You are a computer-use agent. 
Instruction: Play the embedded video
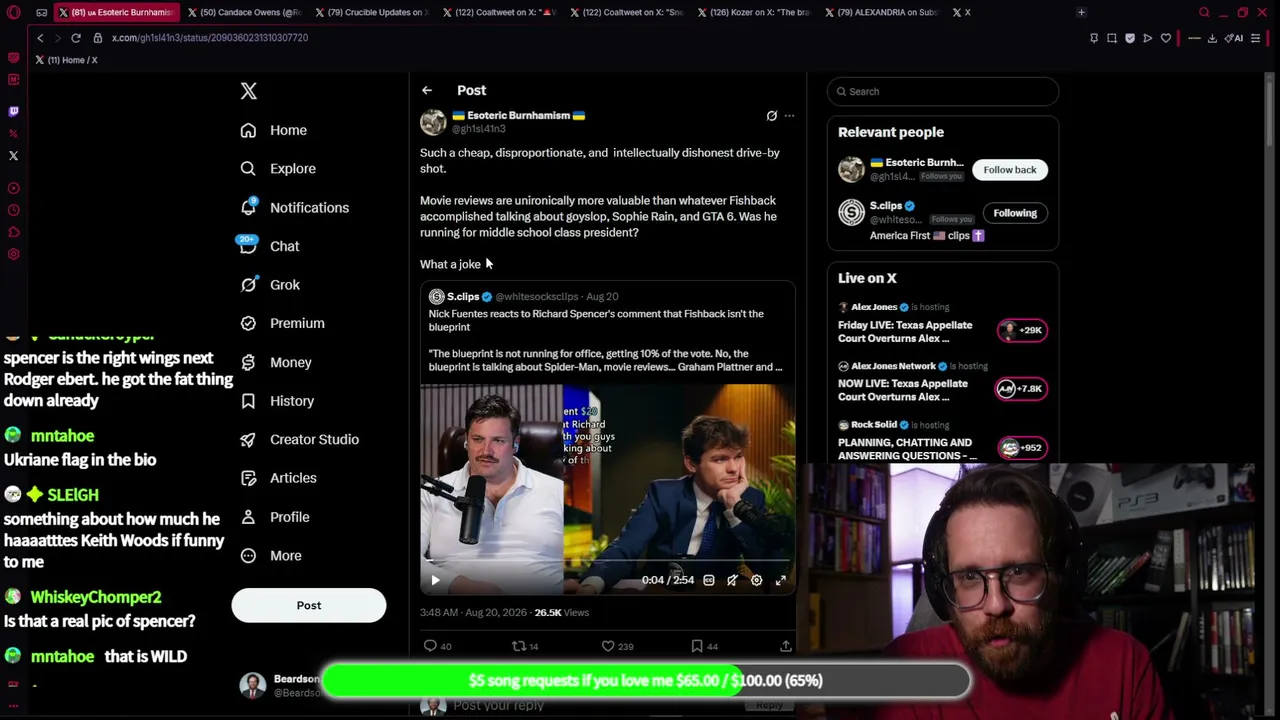(x=435, y=580)
